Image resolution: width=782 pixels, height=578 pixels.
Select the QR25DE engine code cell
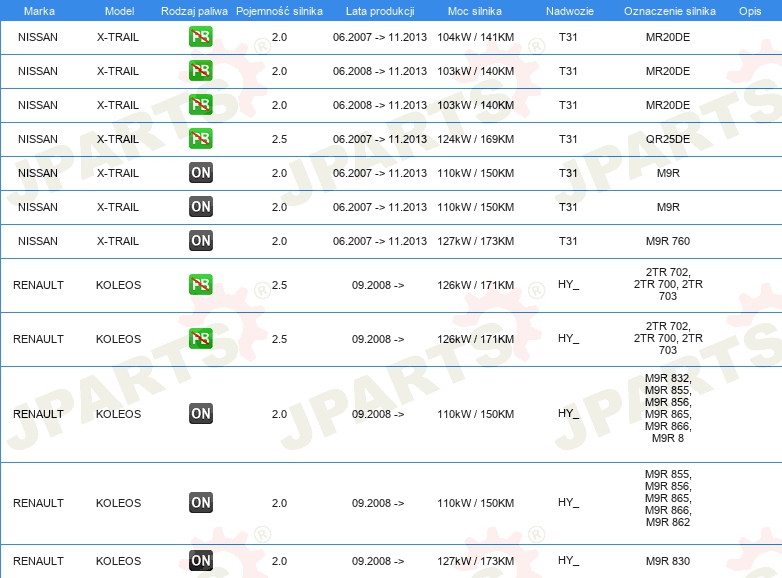(668, 139)
